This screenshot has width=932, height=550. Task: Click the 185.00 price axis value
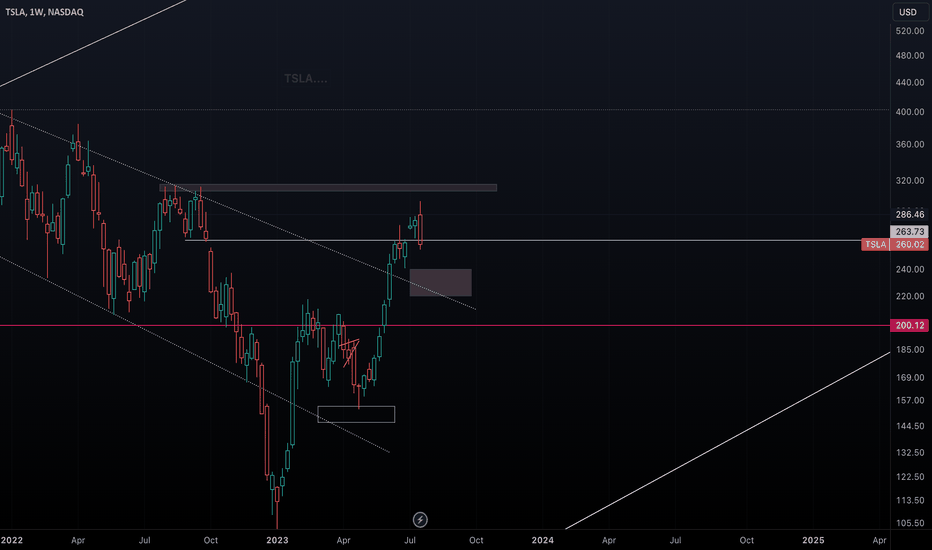pyautogui.click(x=909, y=350)
